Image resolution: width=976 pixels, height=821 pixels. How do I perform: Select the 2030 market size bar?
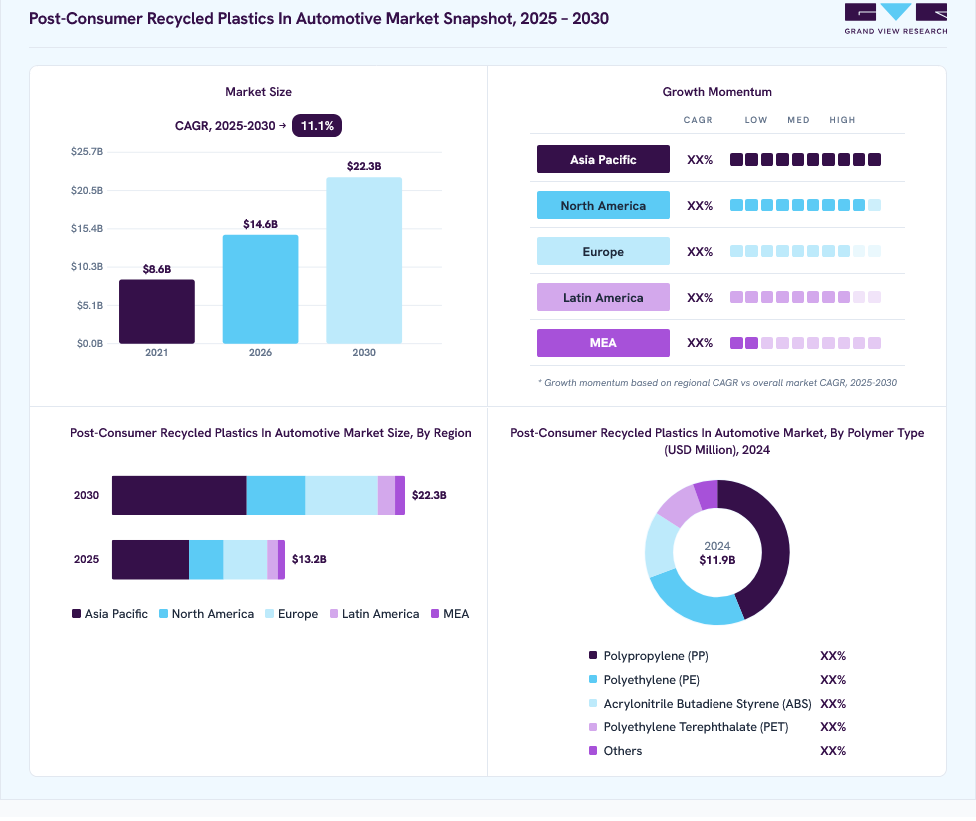point(364,260)
